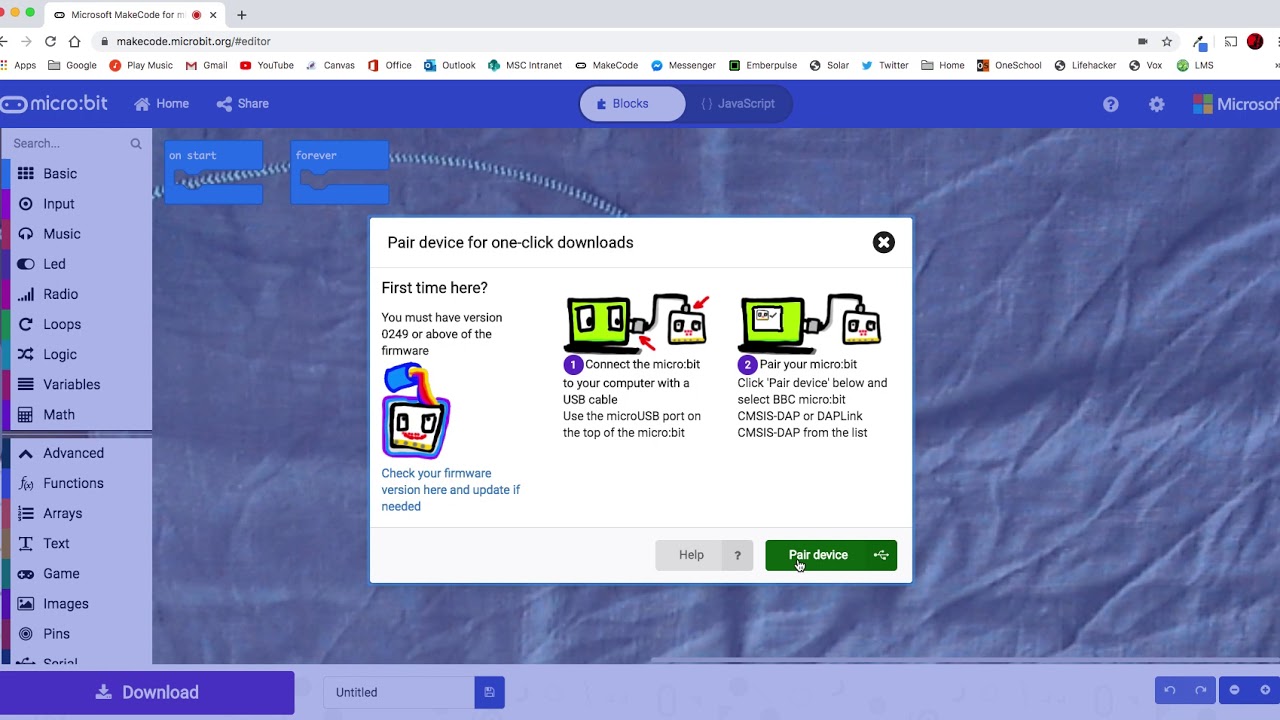
Task: Open the Gmail bookmark
Action: [207, 65]
